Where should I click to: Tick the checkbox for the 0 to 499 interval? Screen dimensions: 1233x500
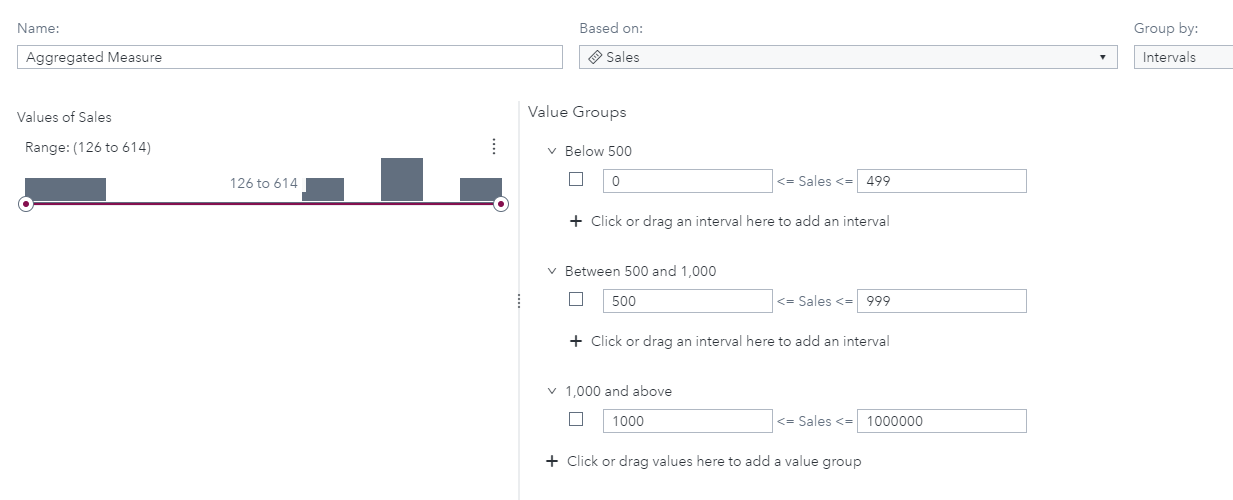[x=576, y=180]
